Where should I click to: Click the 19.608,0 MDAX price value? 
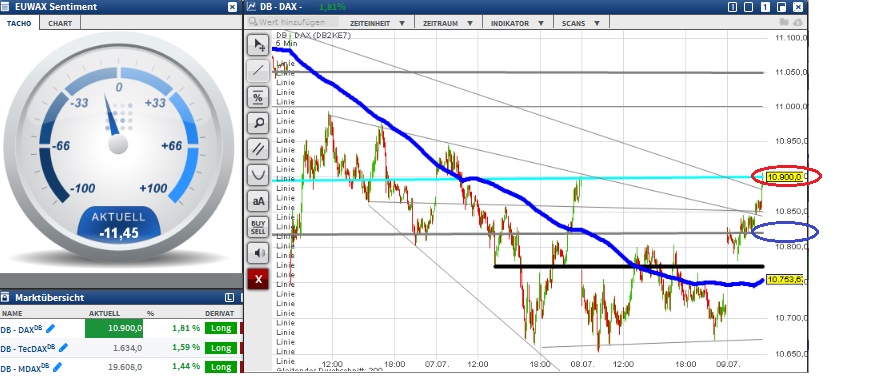[125, 367]
